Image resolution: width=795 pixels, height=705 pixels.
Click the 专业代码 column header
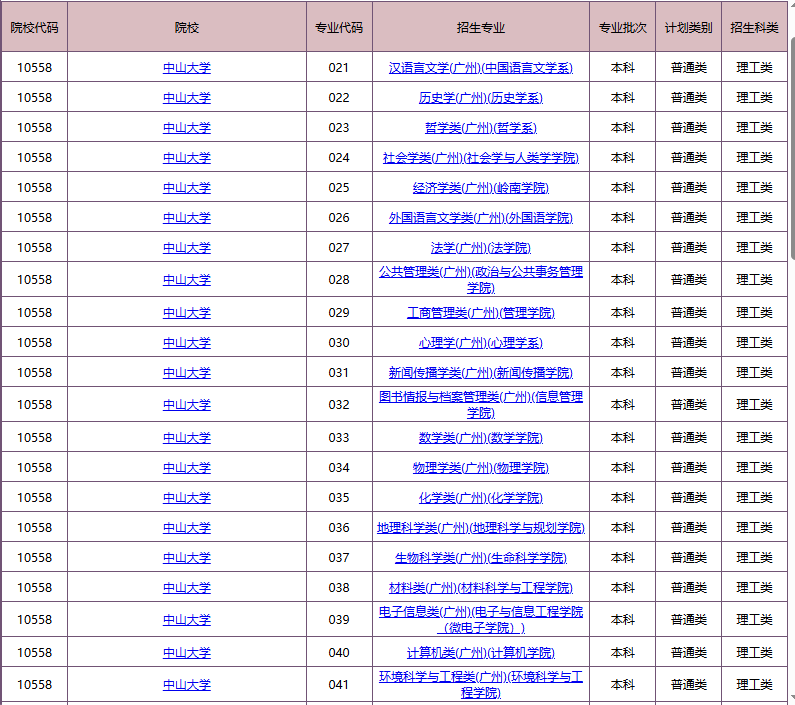click(339, 27)
